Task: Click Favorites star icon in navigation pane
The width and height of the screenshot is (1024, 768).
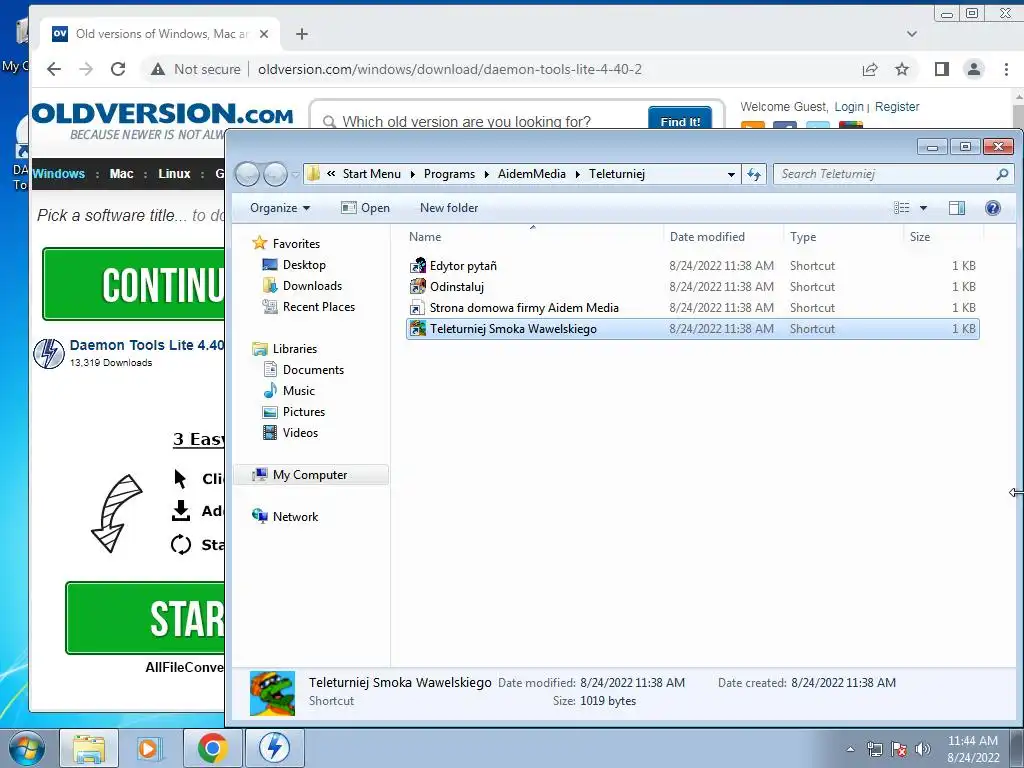Action: pyautogui.click(x=259, y=243)
